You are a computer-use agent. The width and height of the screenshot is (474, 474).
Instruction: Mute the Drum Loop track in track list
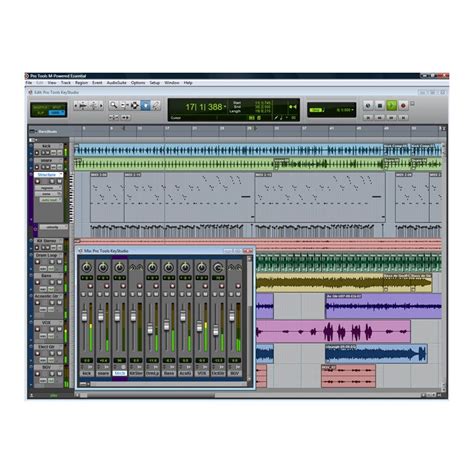(59, 262)
